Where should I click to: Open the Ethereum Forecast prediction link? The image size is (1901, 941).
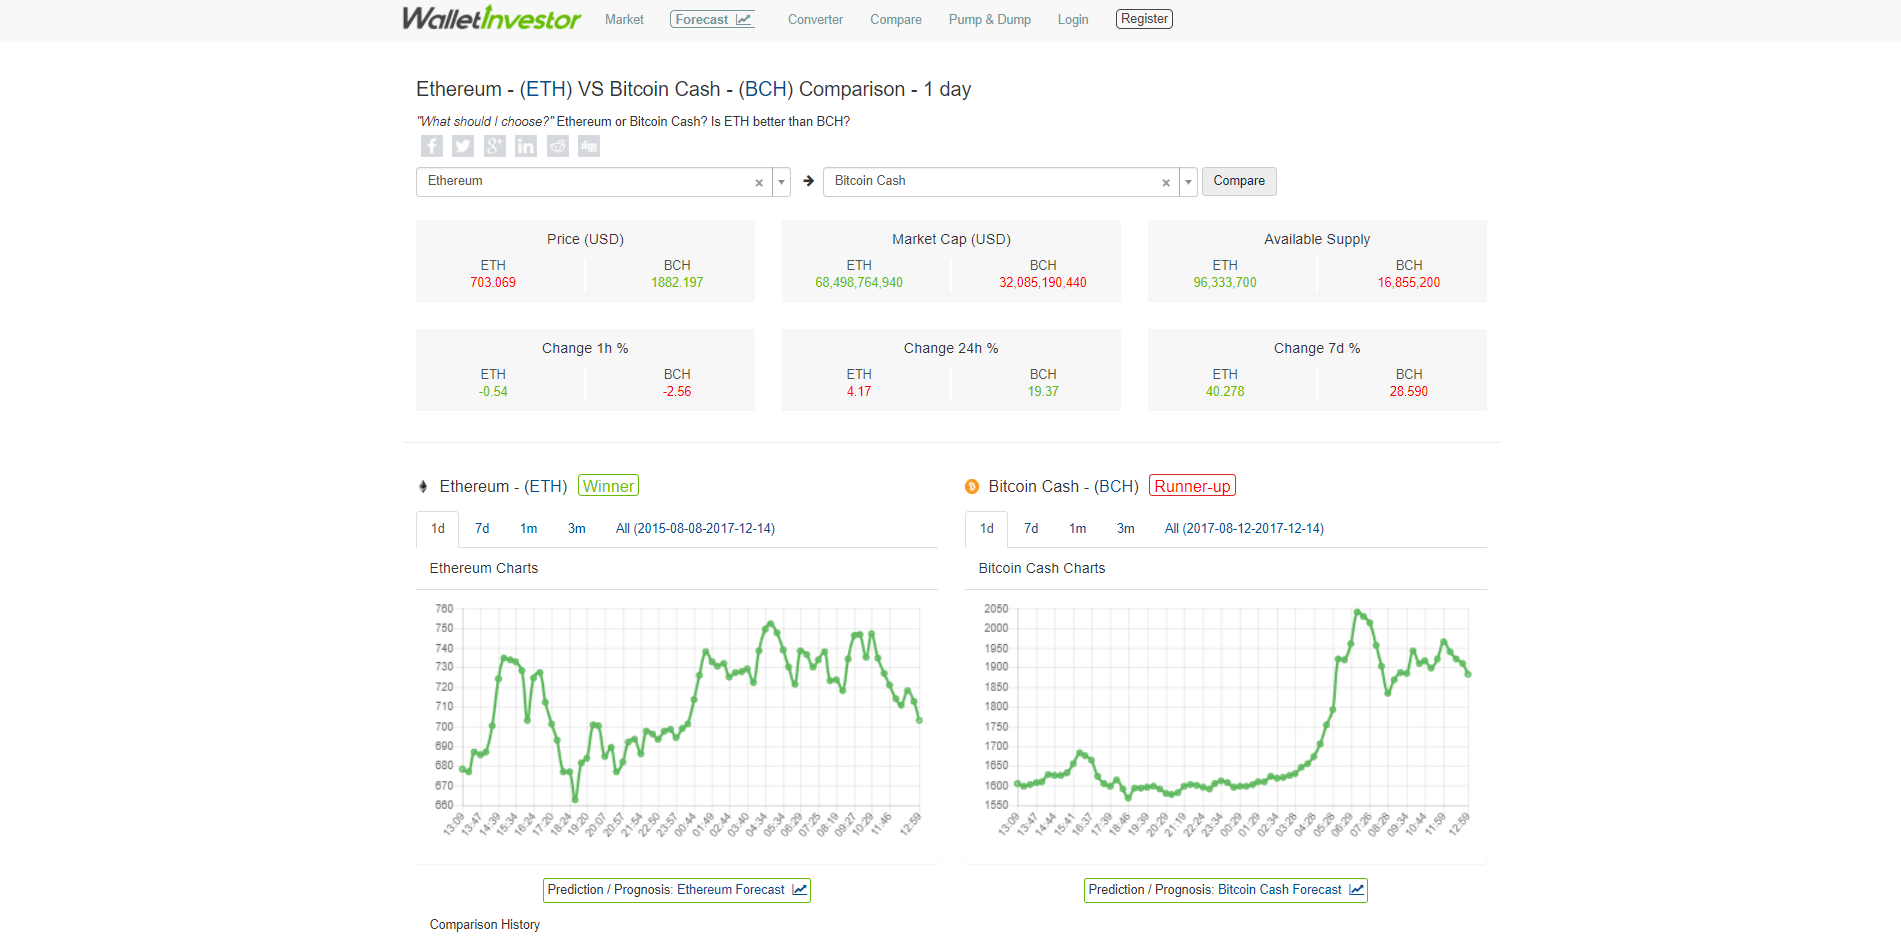pyautogui.click(x=677, y=890)
